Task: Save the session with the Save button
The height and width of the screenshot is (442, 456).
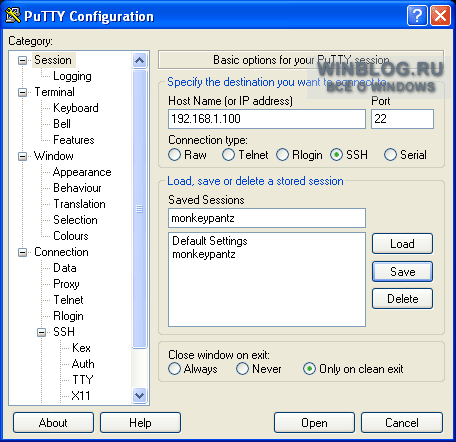Action: click(402, 271)
